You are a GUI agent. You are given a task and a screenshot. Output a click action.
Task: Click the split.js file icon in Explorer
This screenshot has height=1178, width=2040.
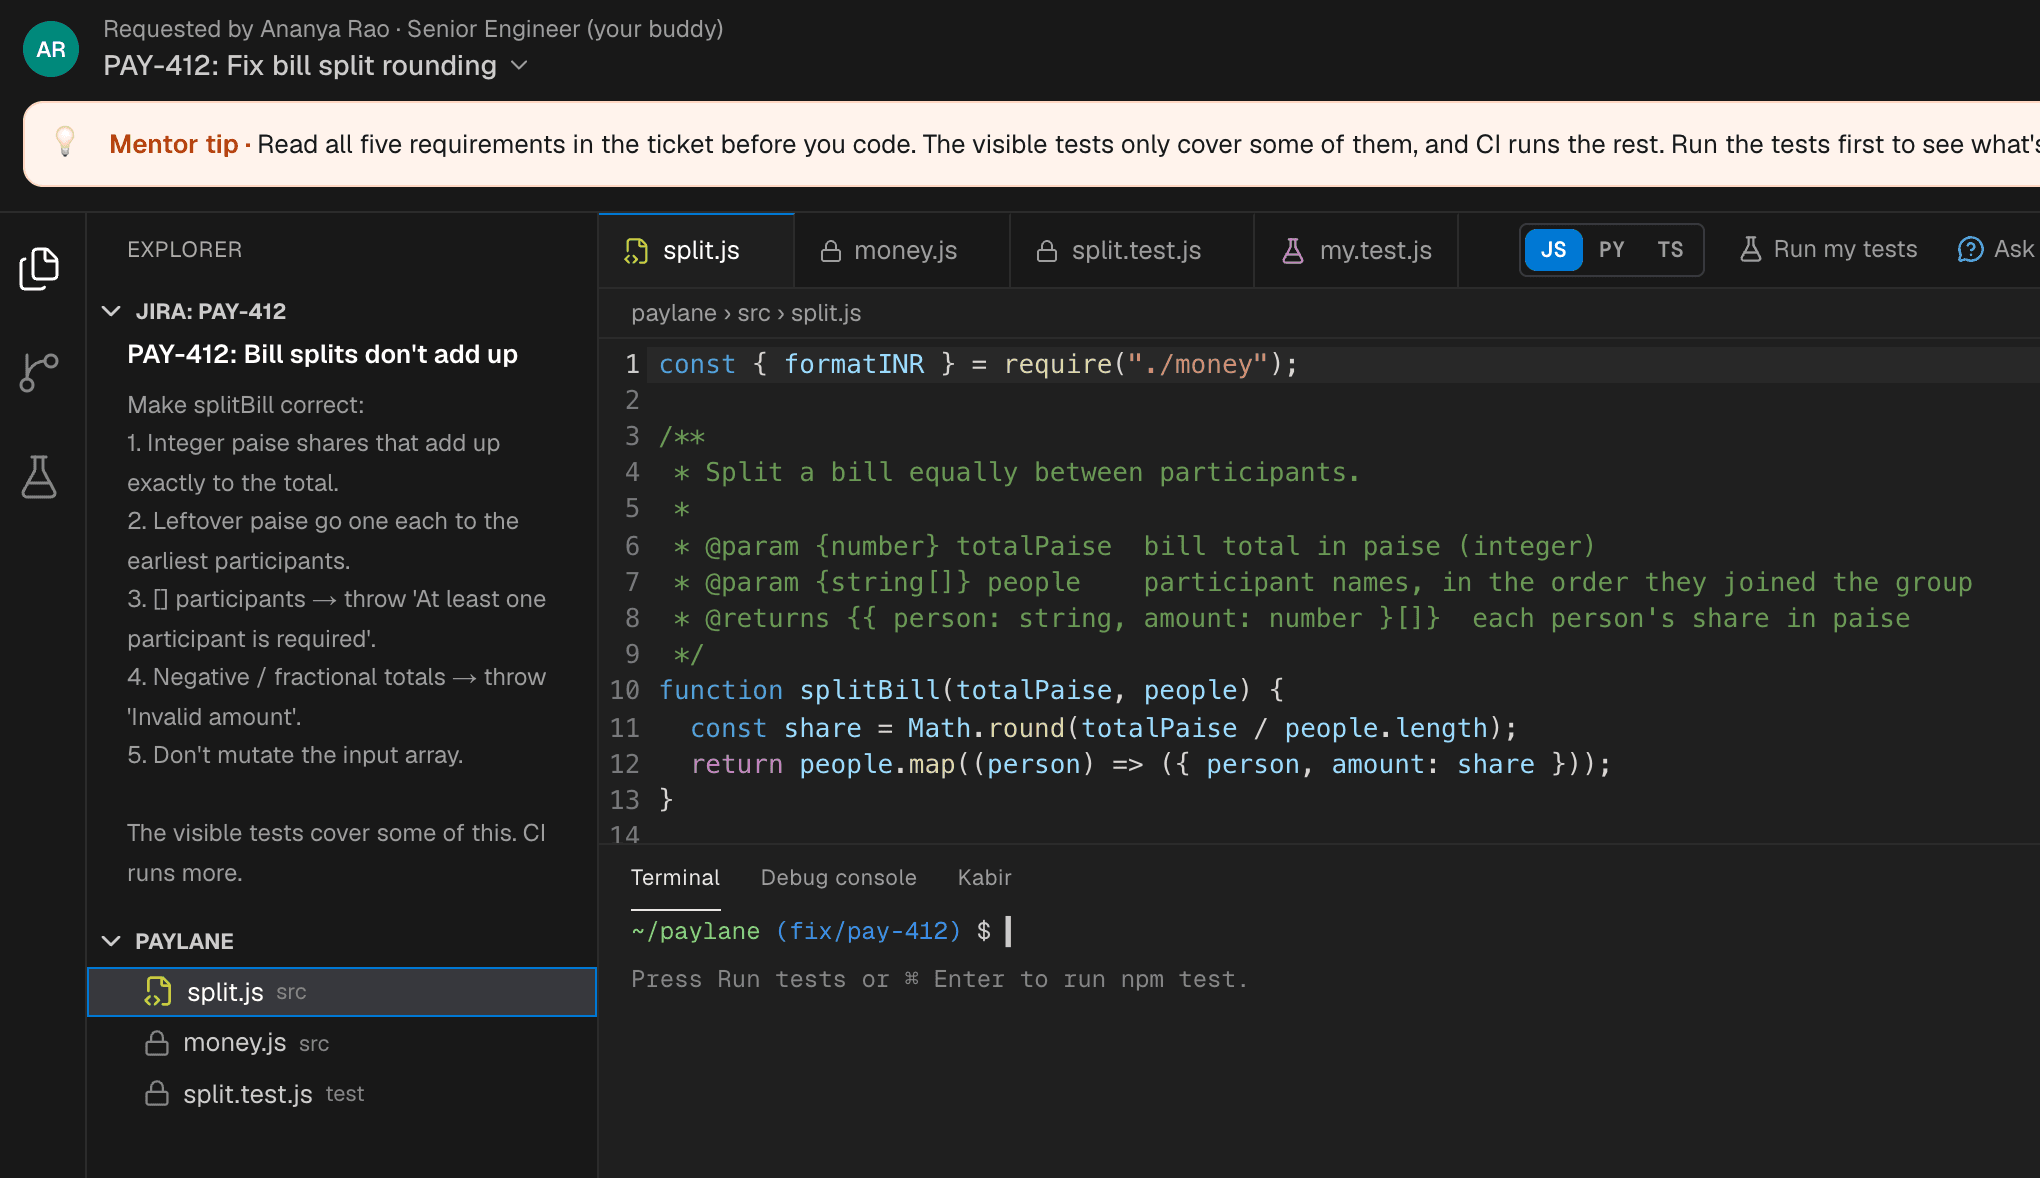158,992
